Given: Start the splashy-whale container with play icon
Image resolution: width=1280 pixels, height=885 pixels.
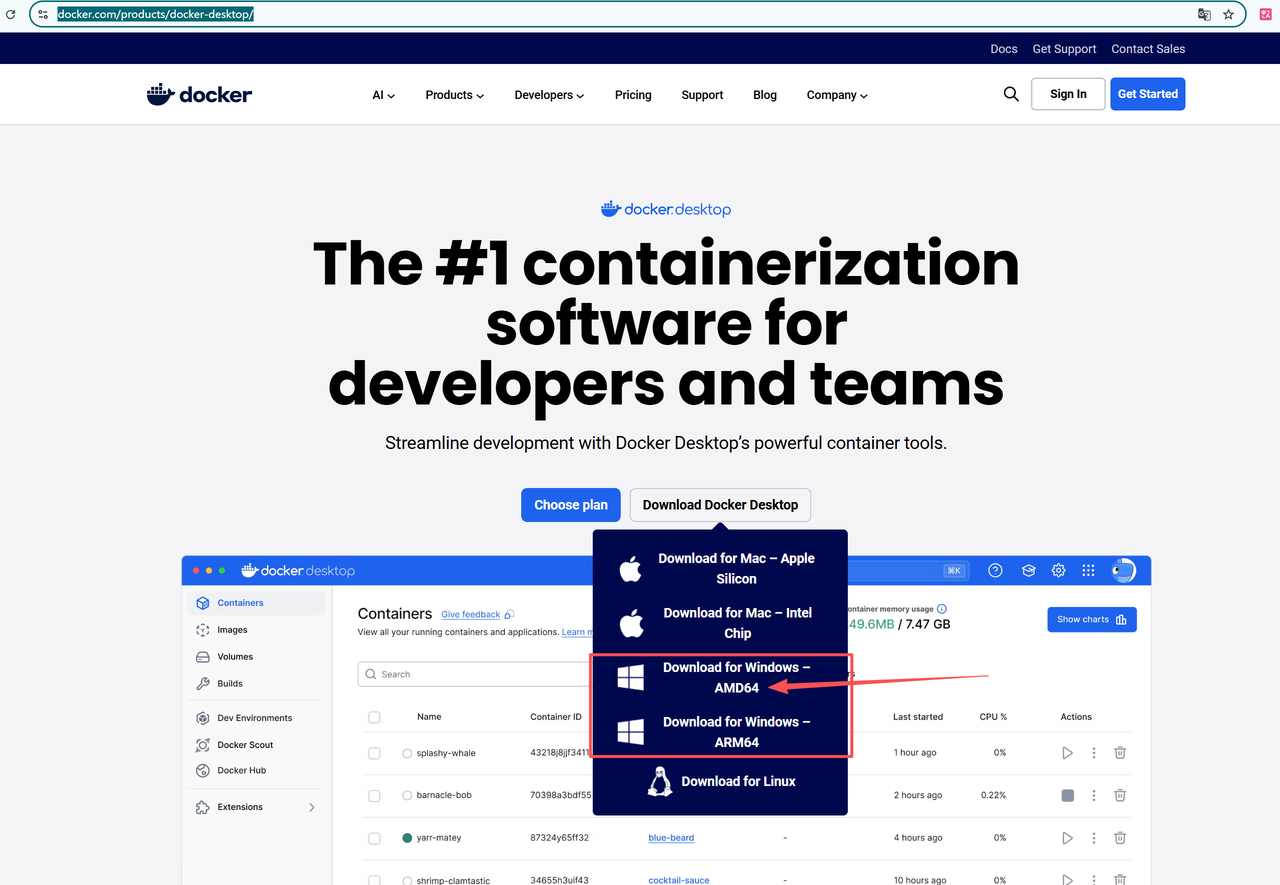Looking at the screenshot, I should click(x=1067, y=753).
